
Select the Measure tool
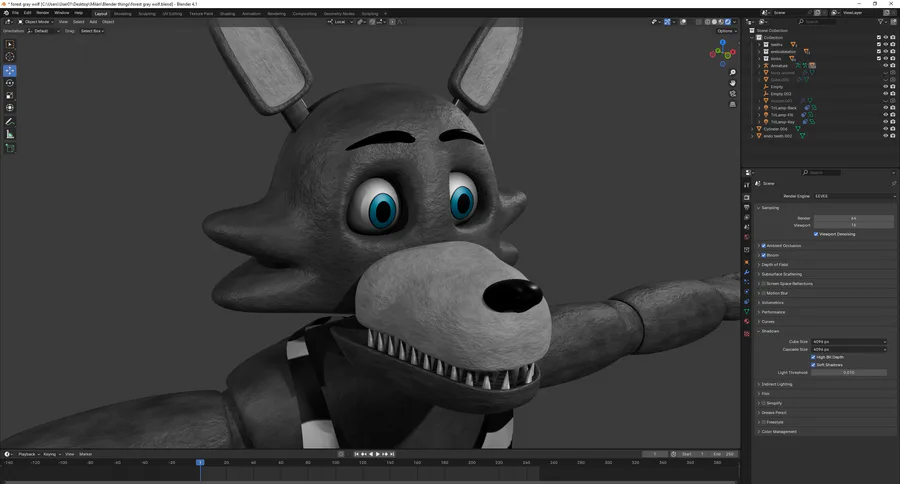point(10,134)
